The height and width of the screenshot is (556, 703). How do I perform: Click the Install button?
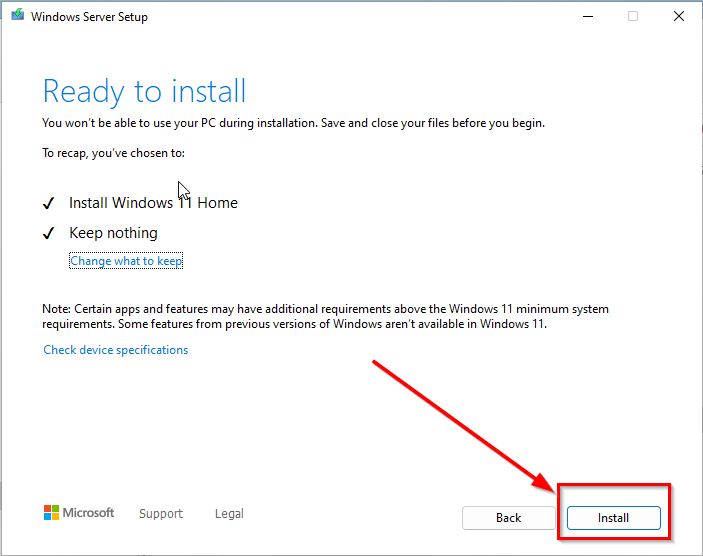613,518
